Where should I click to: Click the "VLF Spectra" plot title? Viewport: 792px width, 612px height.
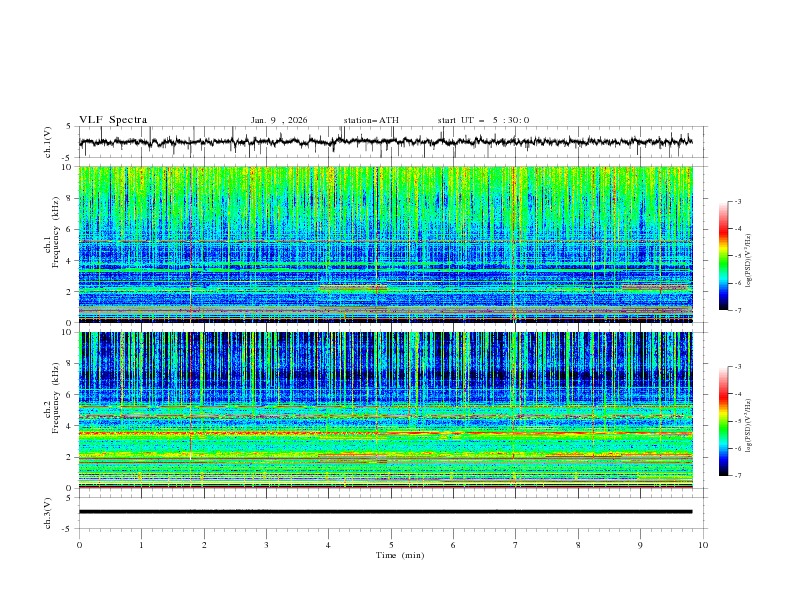pos(113,120)
